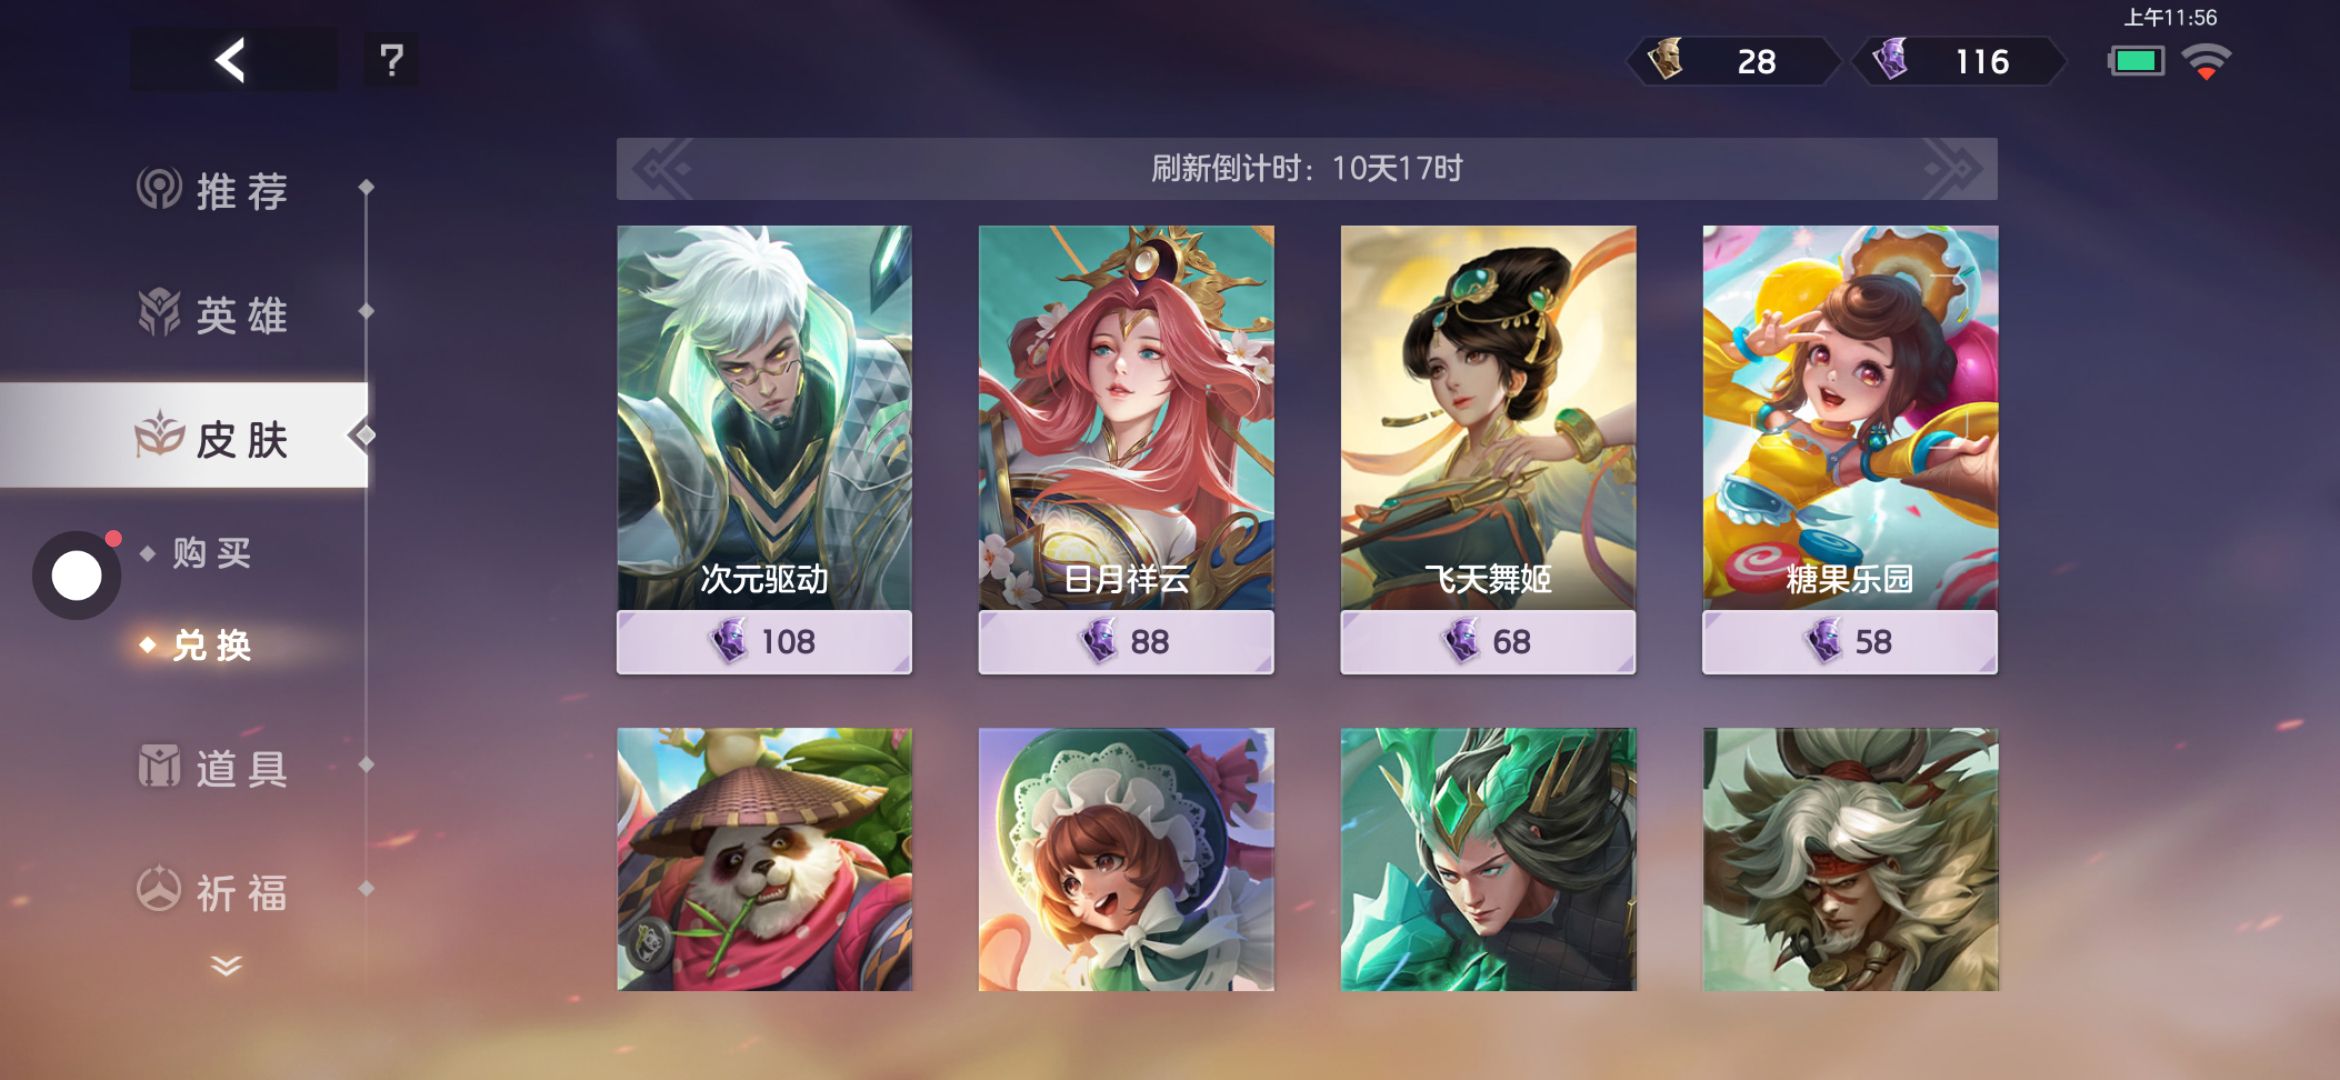This screenshot has height=1080, width=2340.
Task: Tap the floating white circle recorder button
Action: 77,575
